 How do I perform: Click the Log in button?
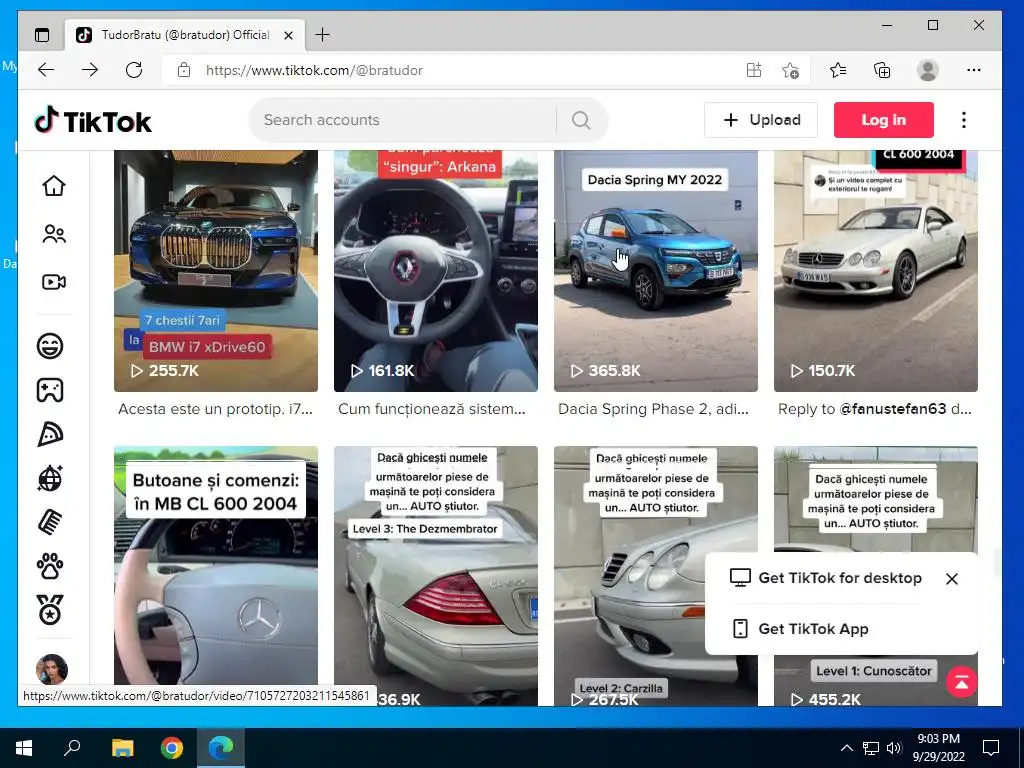coord(884,120)
